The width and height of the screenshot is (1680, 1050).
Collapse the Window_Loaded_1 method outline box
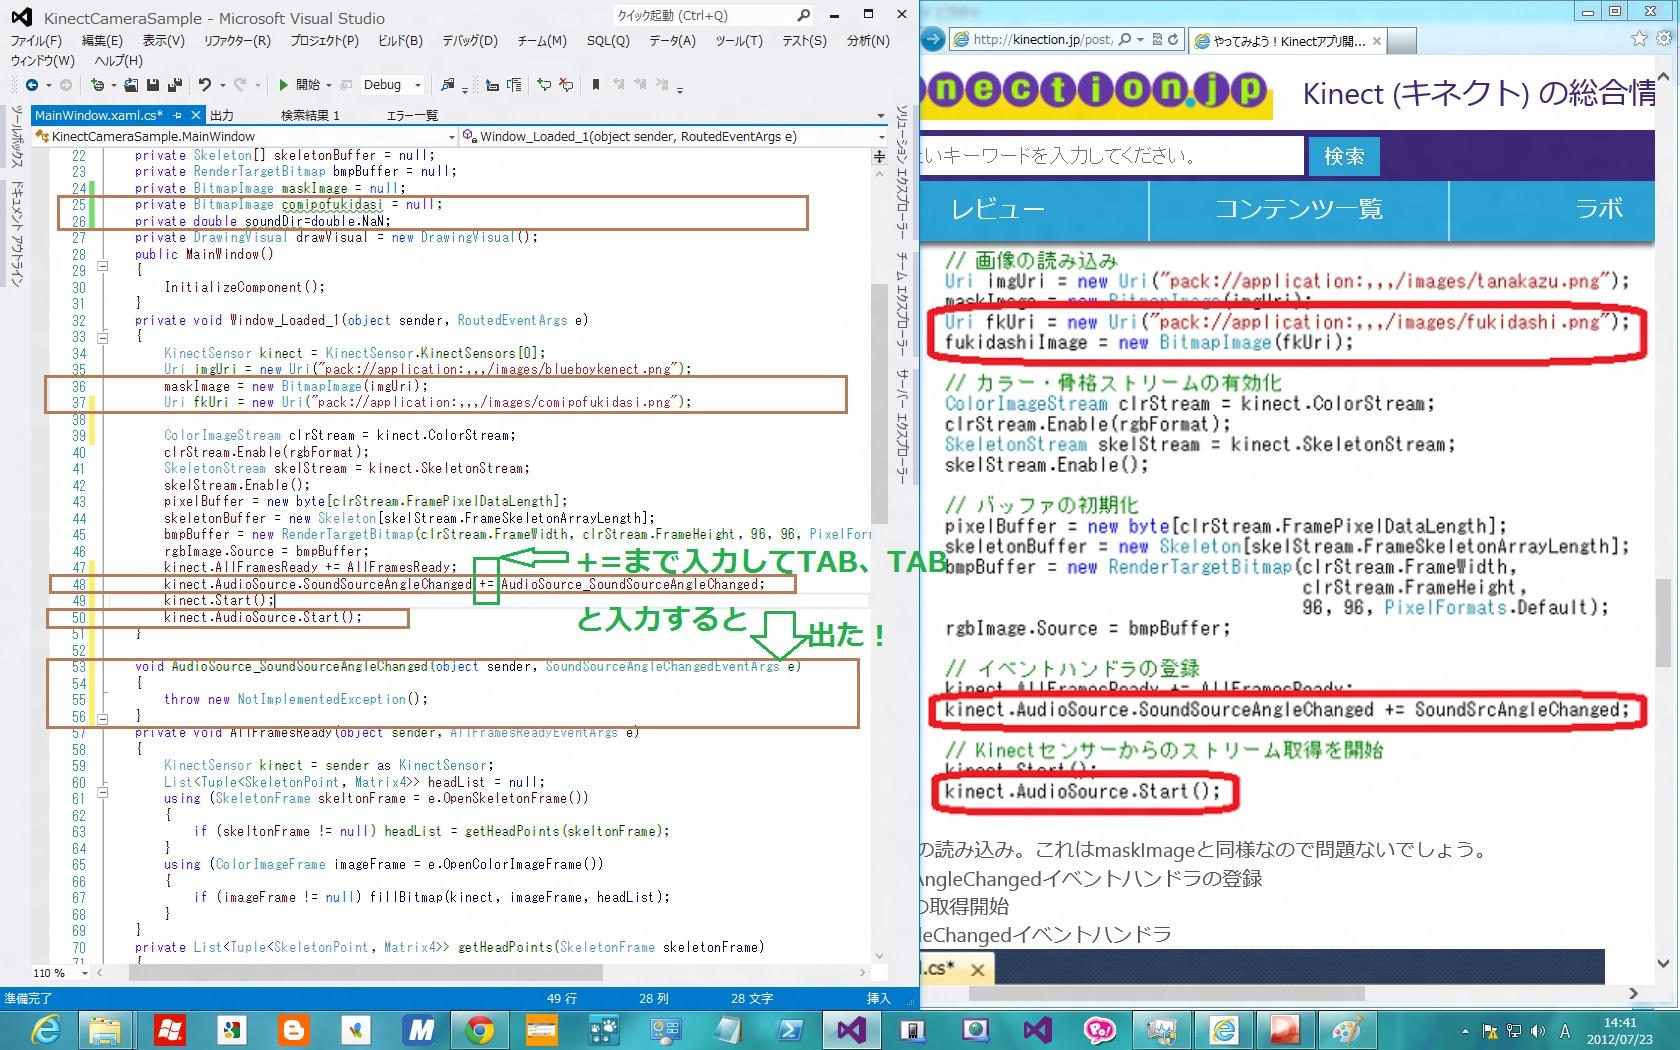pyautogui.click(x=102, y=337)
